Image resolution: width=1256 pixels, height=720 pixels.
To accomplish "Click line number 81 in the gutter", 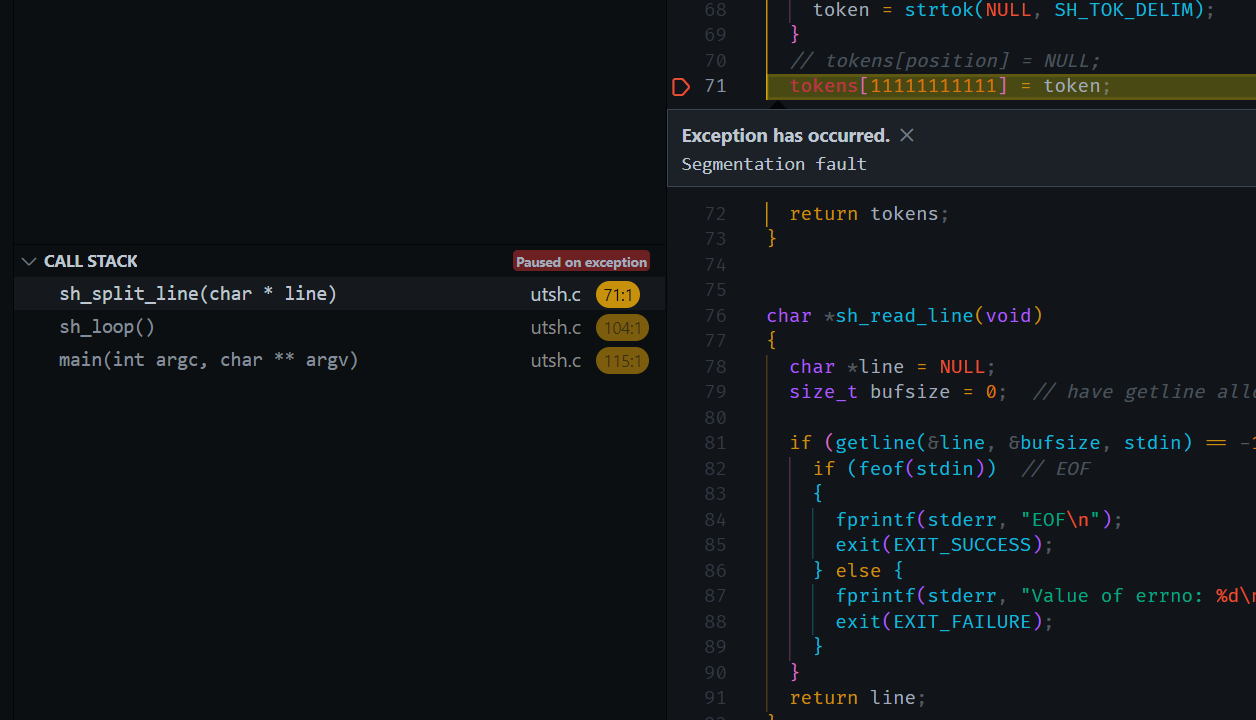I will [x=715, y=443].
